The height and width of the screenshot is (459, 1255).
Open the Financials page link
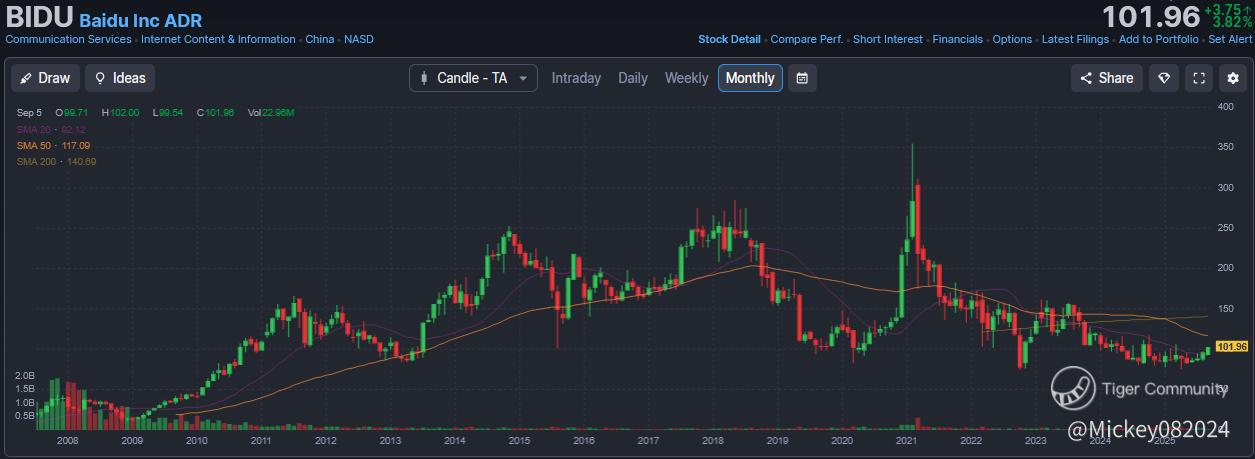957,40
